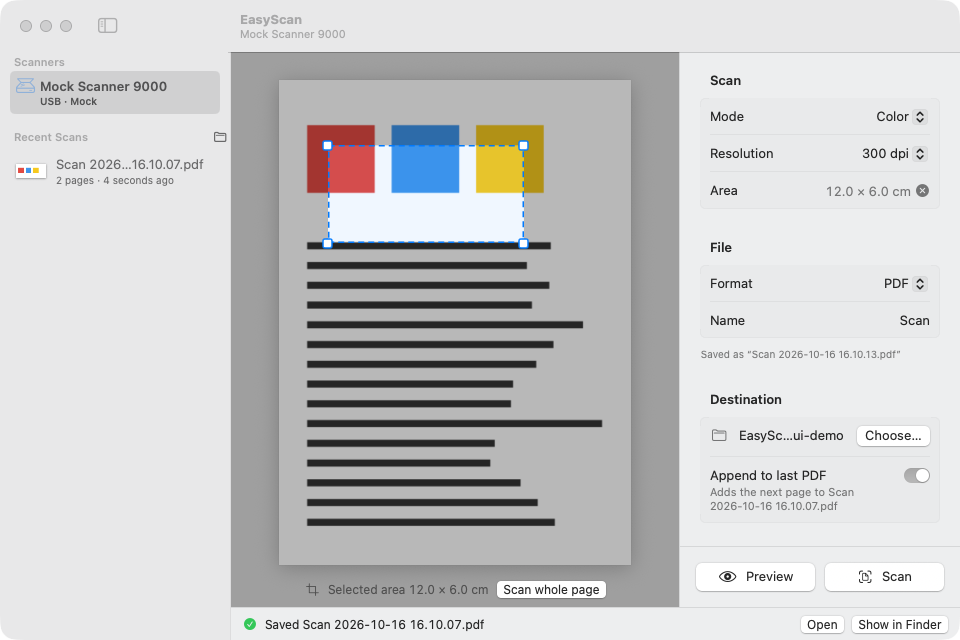Click the 2 pages · 4 seconds ago text

(x=114, y=181)
